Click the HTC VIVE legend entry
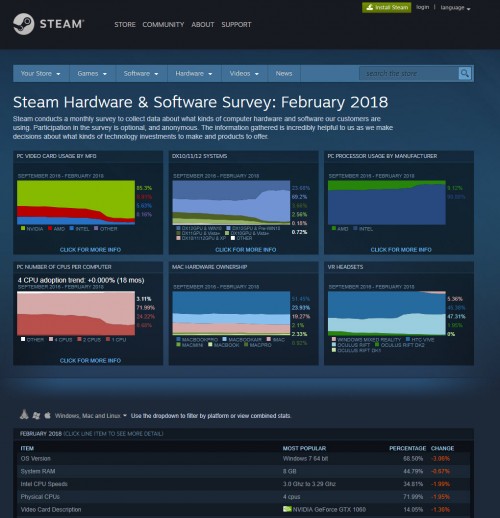The width and height of the screenshot is (500, 518). point(420,340)
